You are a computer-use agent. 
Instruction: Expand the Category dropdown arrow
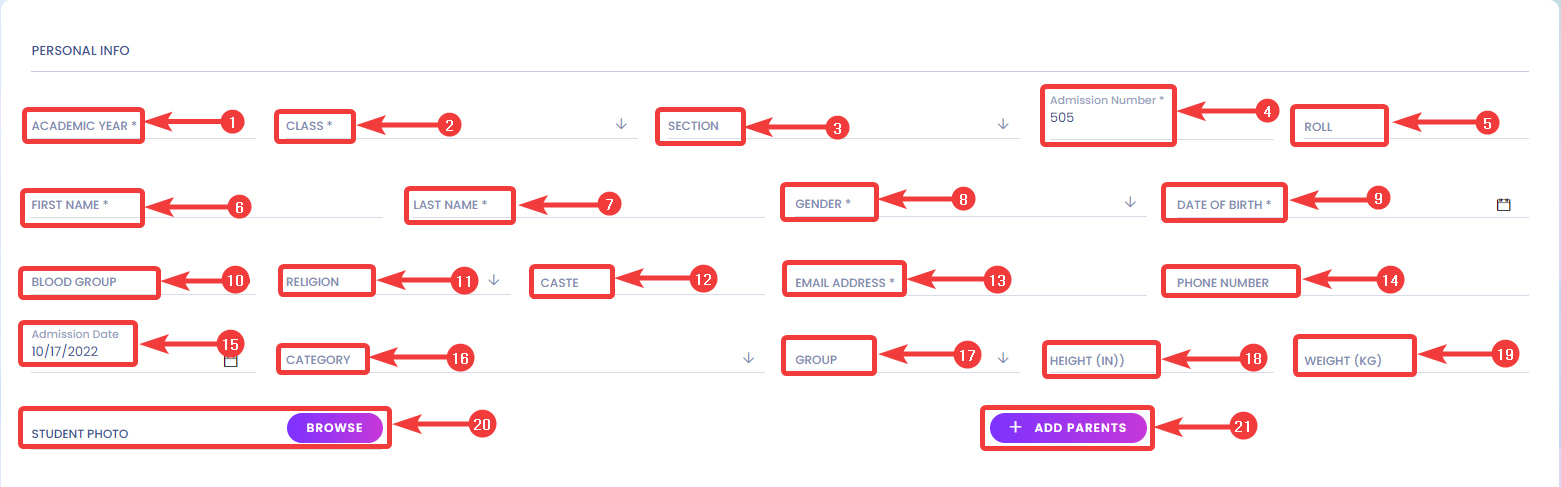(x=748, y=358)
